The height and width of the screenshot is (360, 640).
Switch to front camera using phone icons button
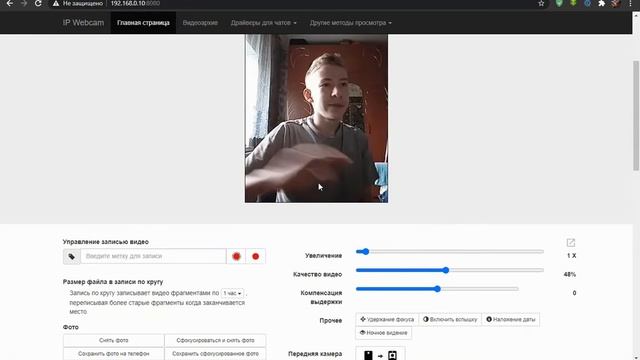(x=380, y=354)
